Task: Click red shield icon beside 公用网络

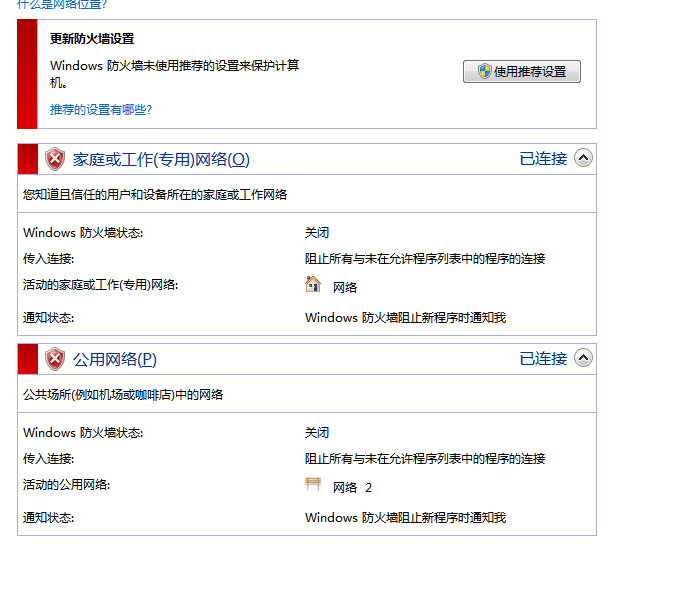Action: point(55,359)
